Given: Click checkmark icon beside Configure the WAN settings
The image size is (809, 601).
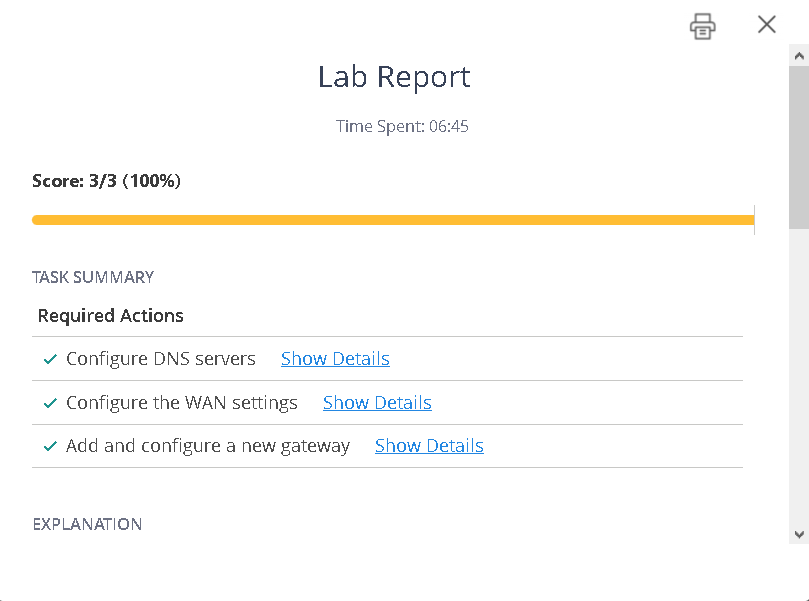Looking at the screenshot, I should (50, 404).
